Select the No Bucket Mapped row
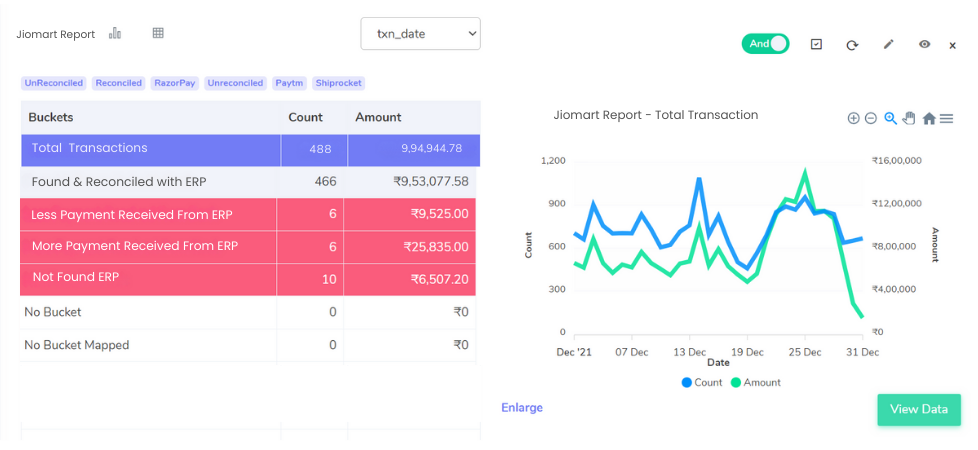 pyautogui.click(x=248, y=345)
